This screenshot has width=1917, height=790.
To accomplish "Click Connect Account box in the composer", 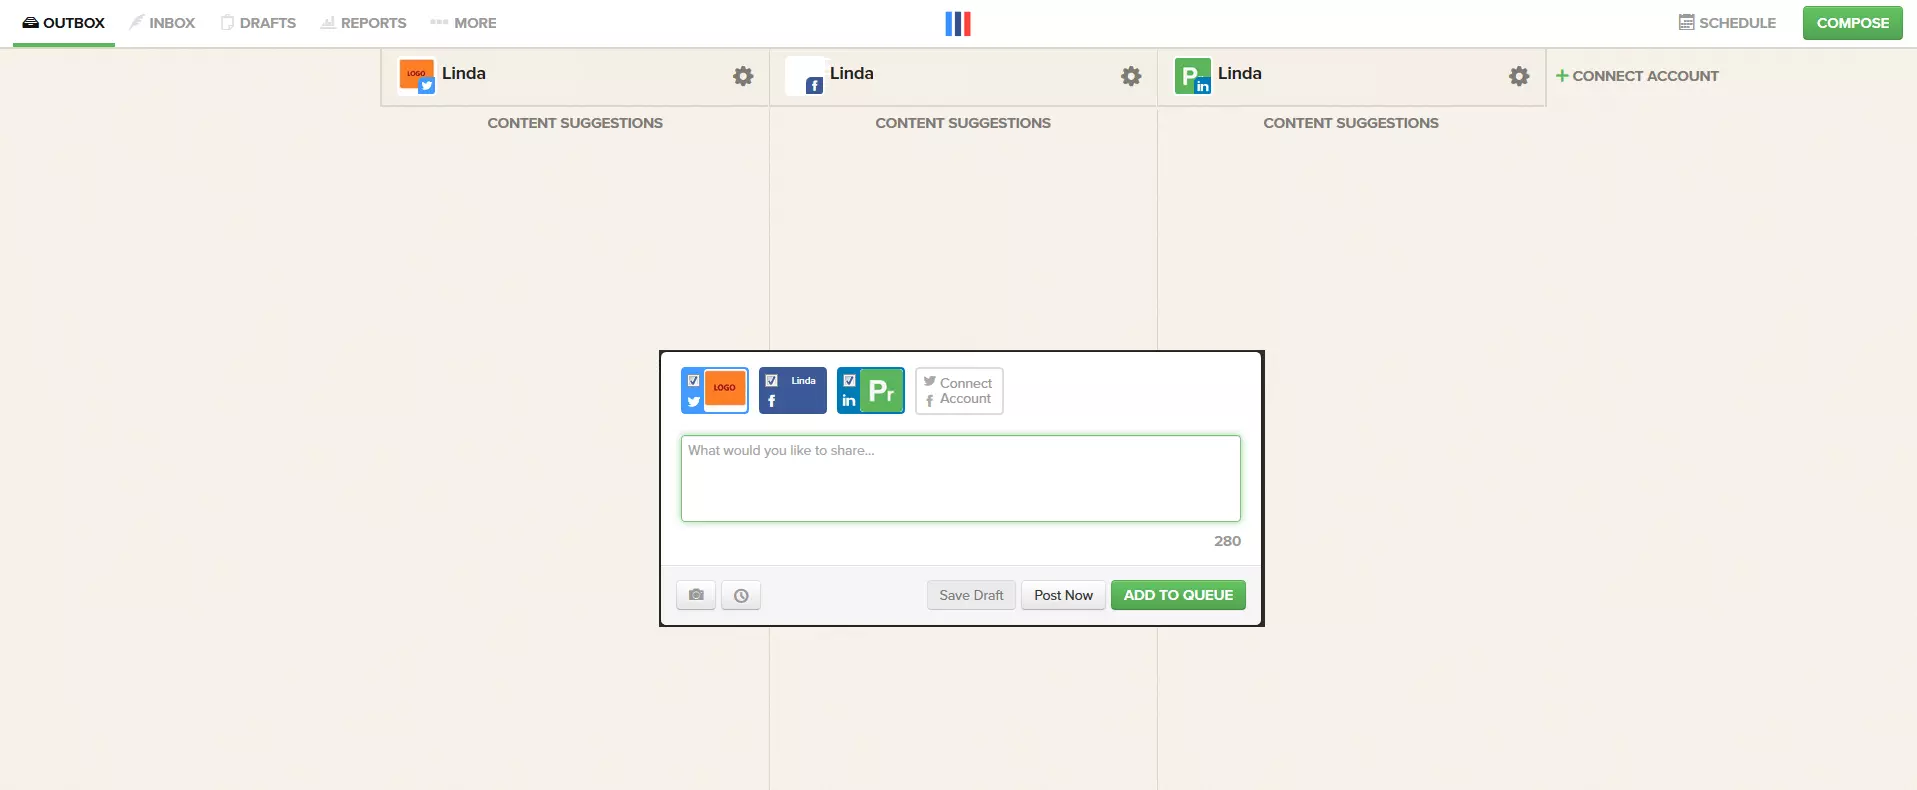I will pos(959,391).
